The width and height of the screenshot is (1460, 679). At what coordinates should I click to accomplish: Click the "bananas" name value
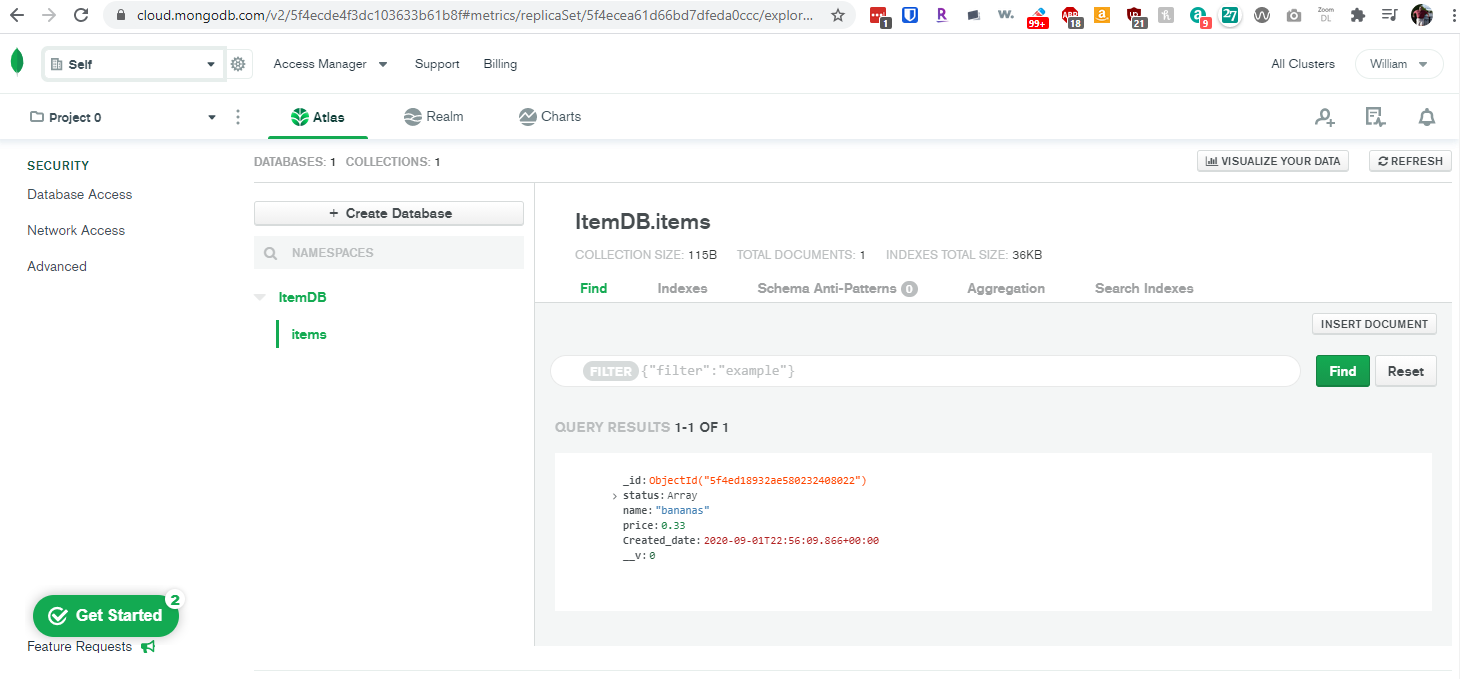point(682,511)
